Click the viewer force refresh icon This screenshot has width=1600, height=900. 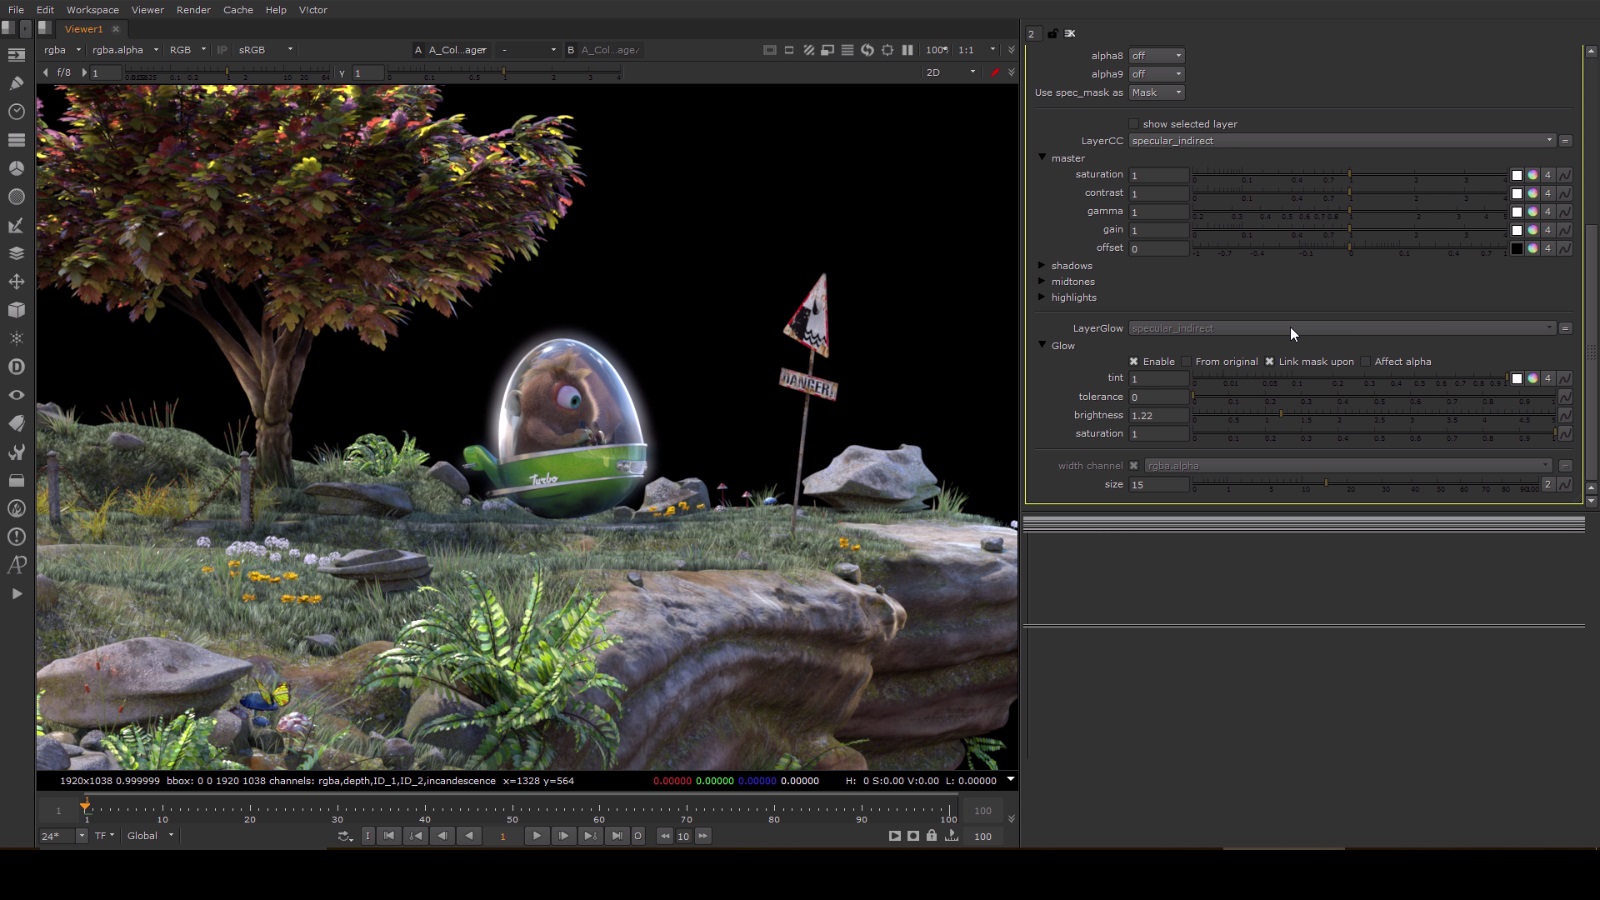[867, 50]
